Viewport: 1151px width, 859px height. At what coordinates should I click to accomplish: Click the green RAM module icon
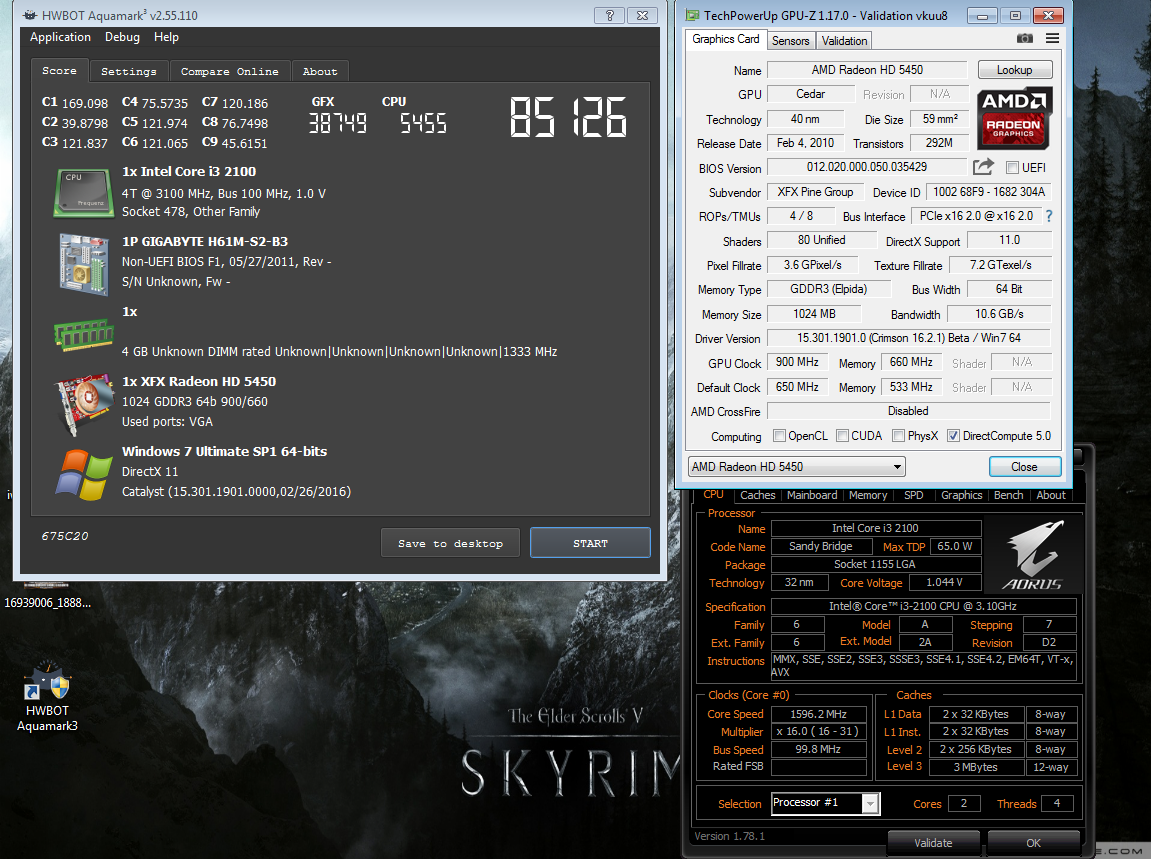(x=84, y=334)
